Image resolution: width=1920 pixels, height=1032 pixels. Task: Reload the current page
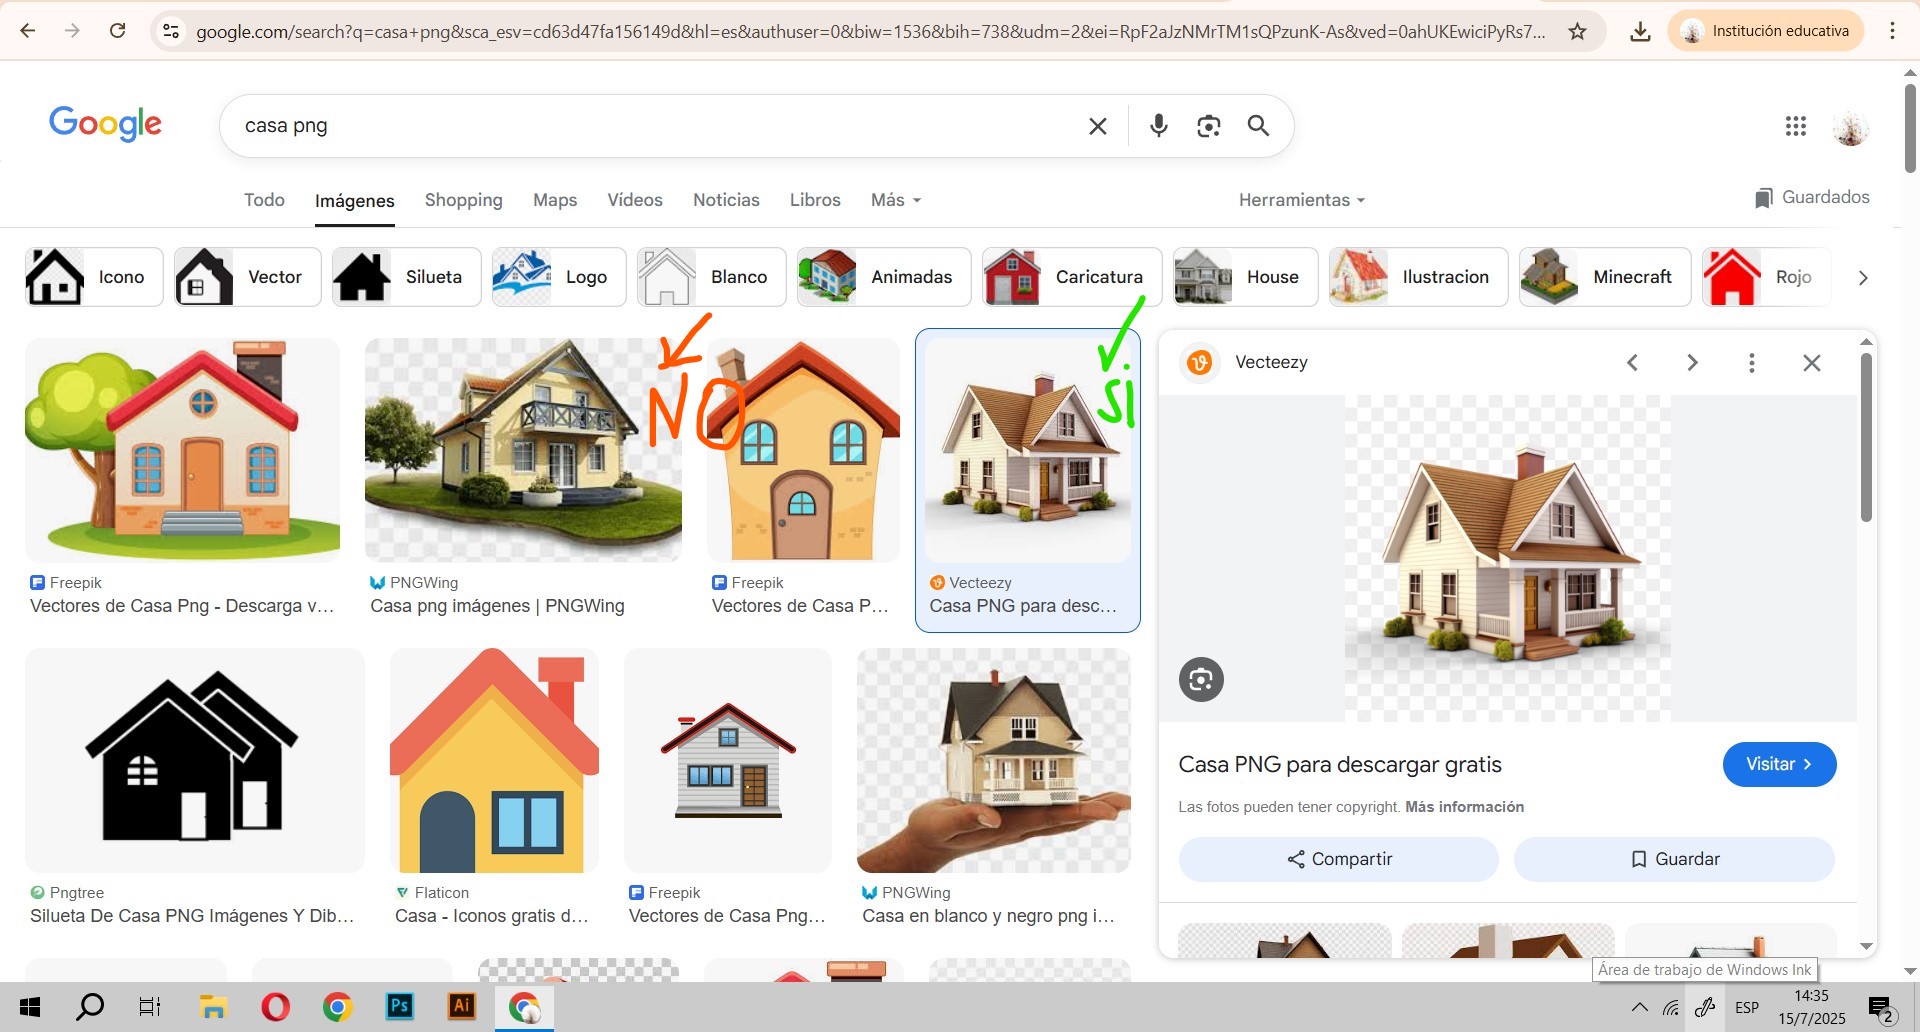117,31
